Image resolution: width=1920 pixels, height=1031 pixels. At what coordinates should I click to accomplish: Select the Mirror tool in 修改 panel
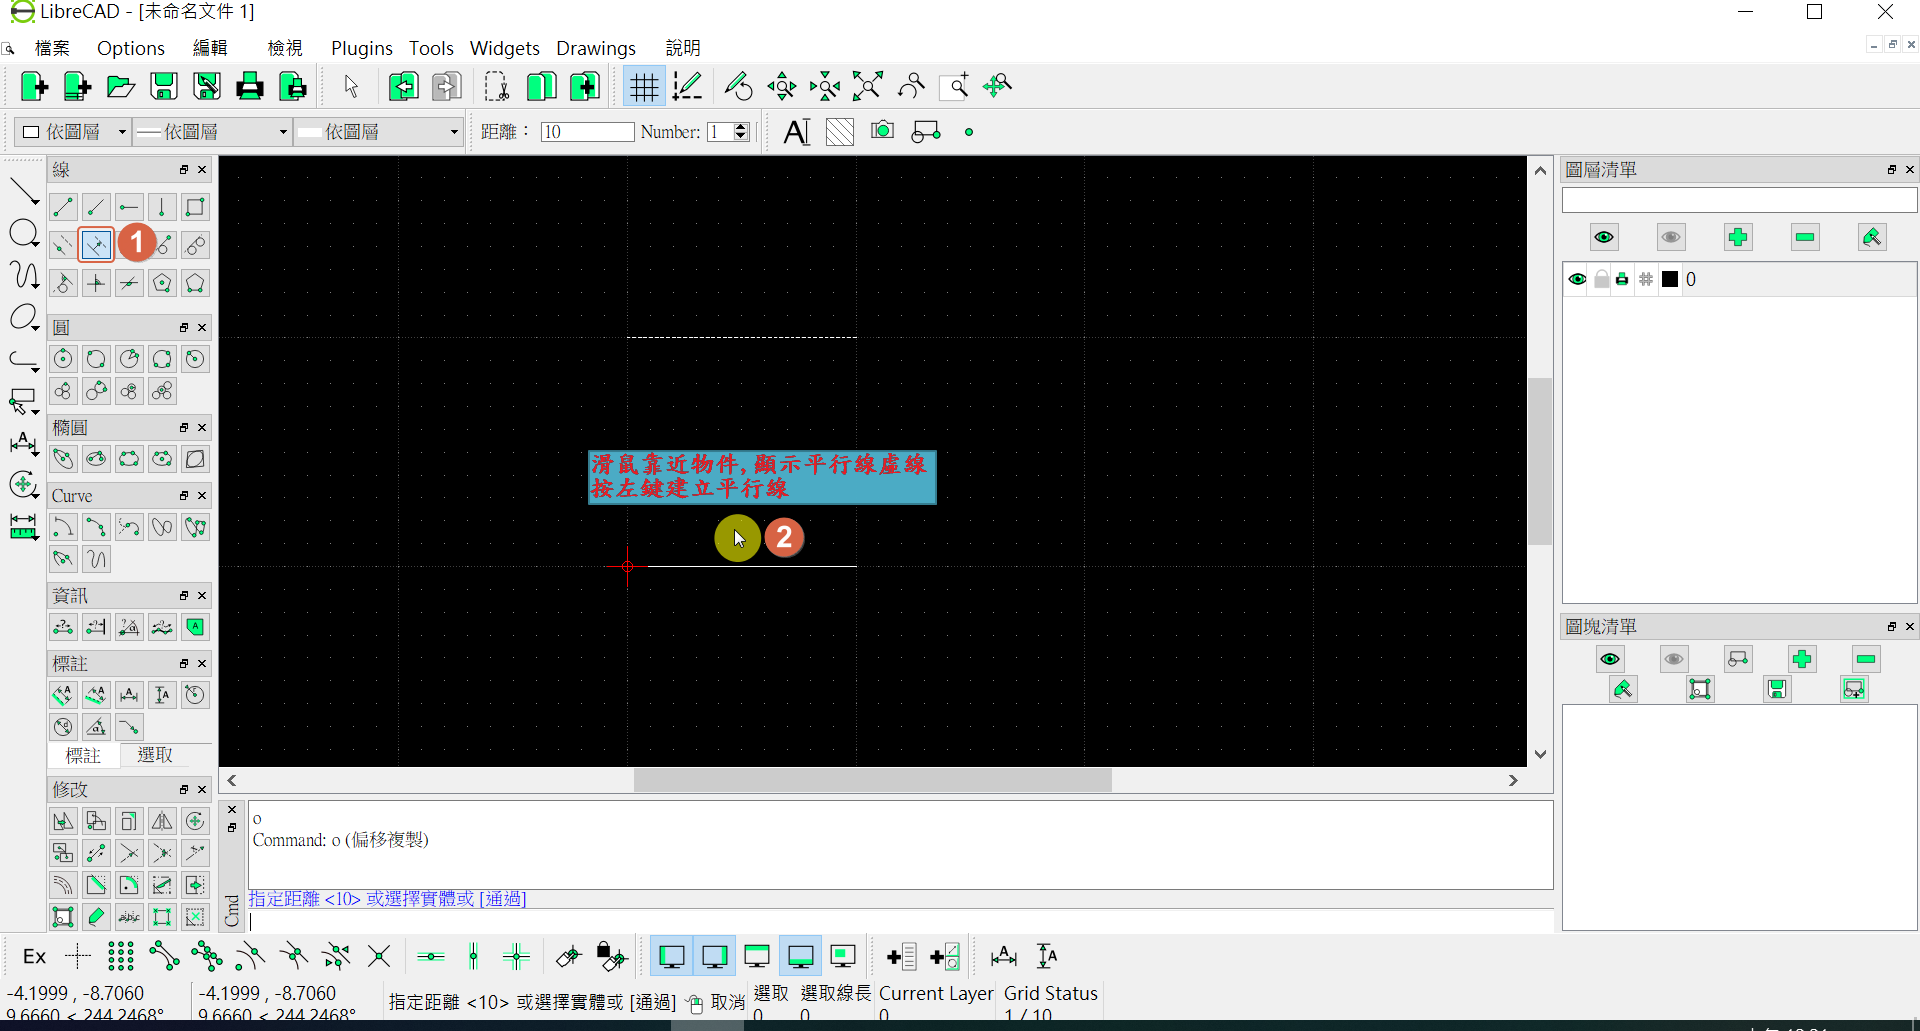162,821
